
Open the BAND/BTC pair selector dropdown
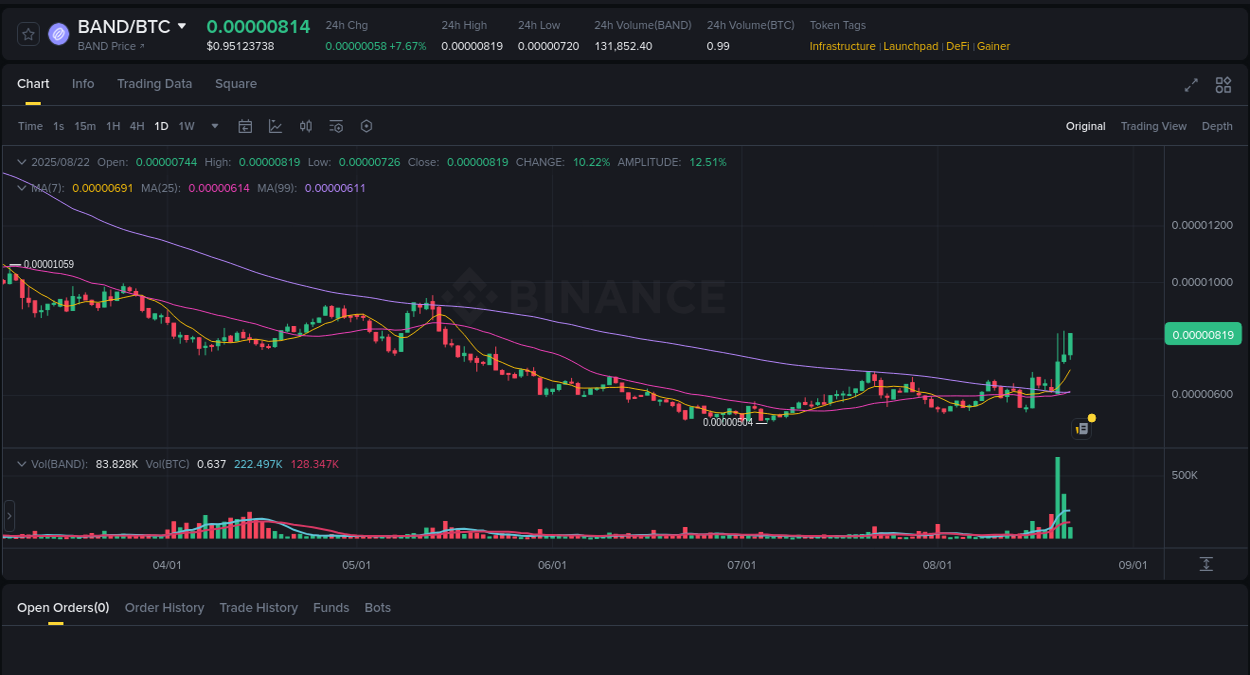point(181,26)
